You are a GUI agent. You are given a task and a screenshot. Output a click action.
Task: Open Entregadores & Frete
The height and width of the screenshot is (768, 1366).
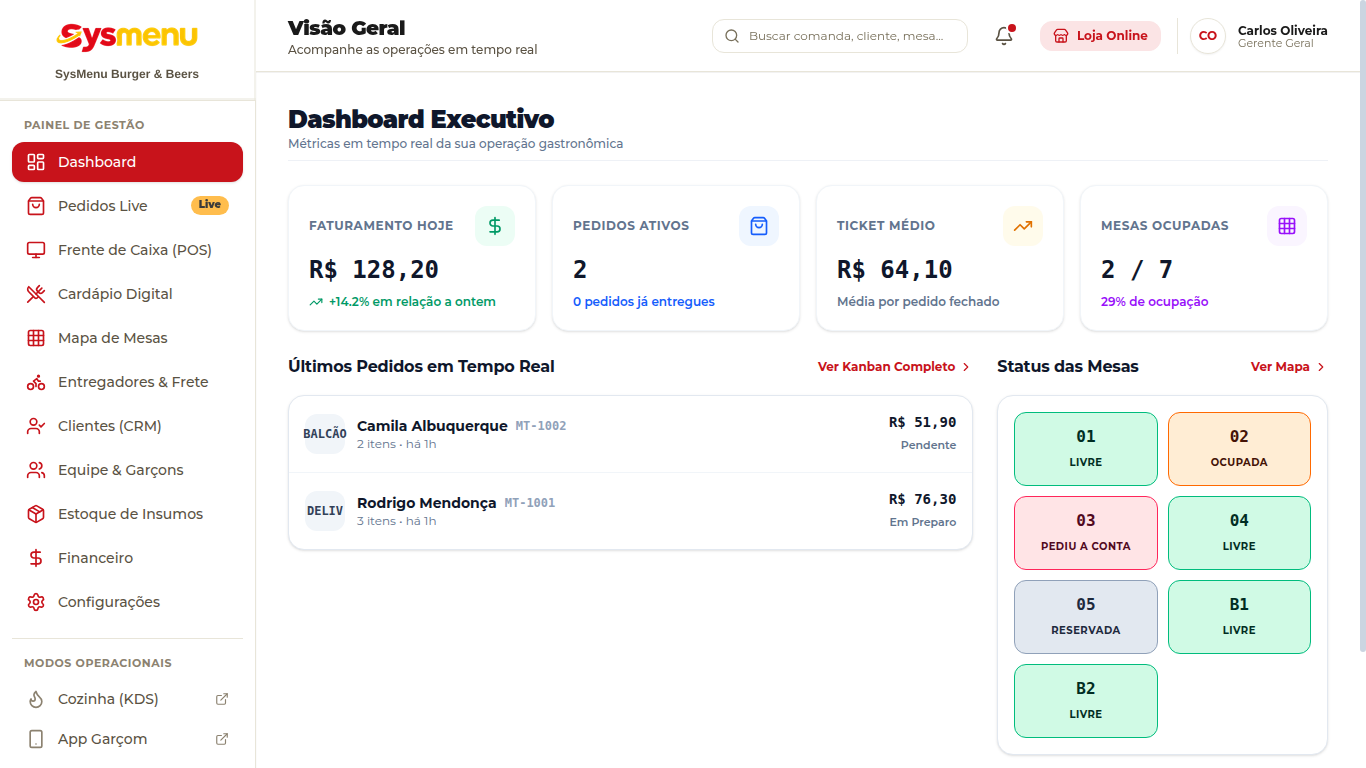(x=127, y=382)
